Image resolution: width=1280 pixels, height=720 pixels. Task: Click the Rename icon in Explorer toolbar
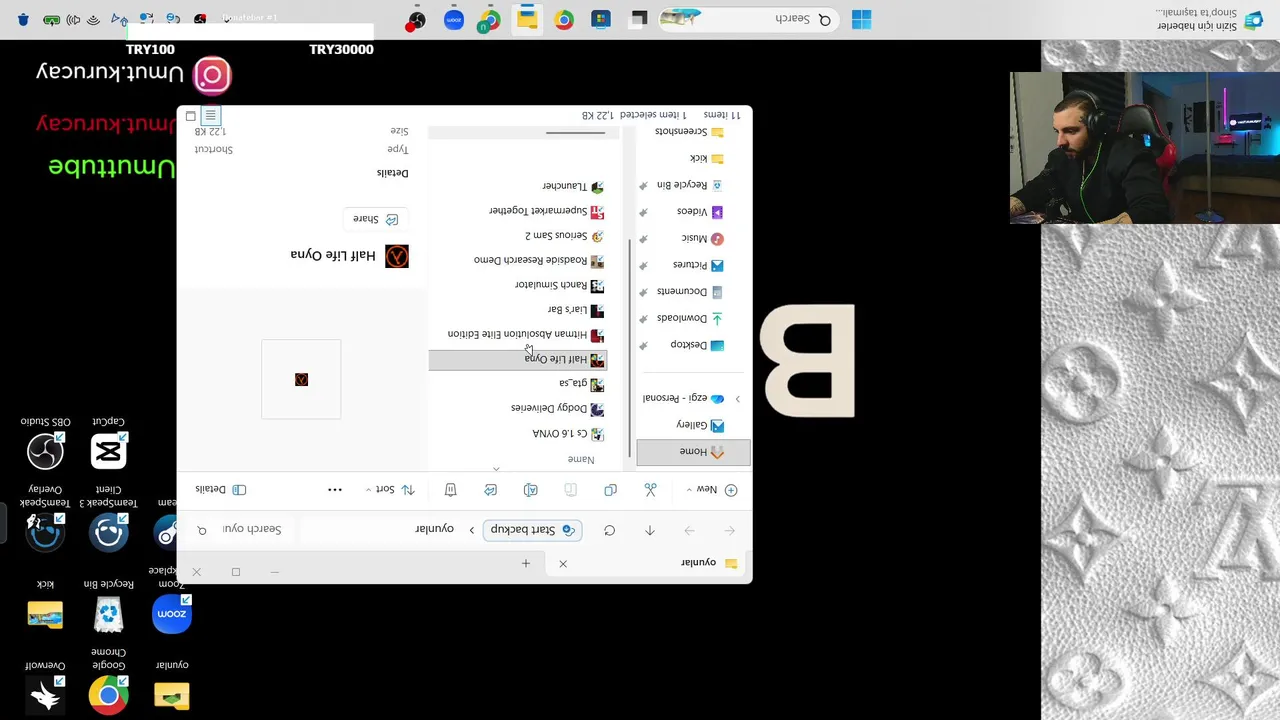[x=530, y=490]
